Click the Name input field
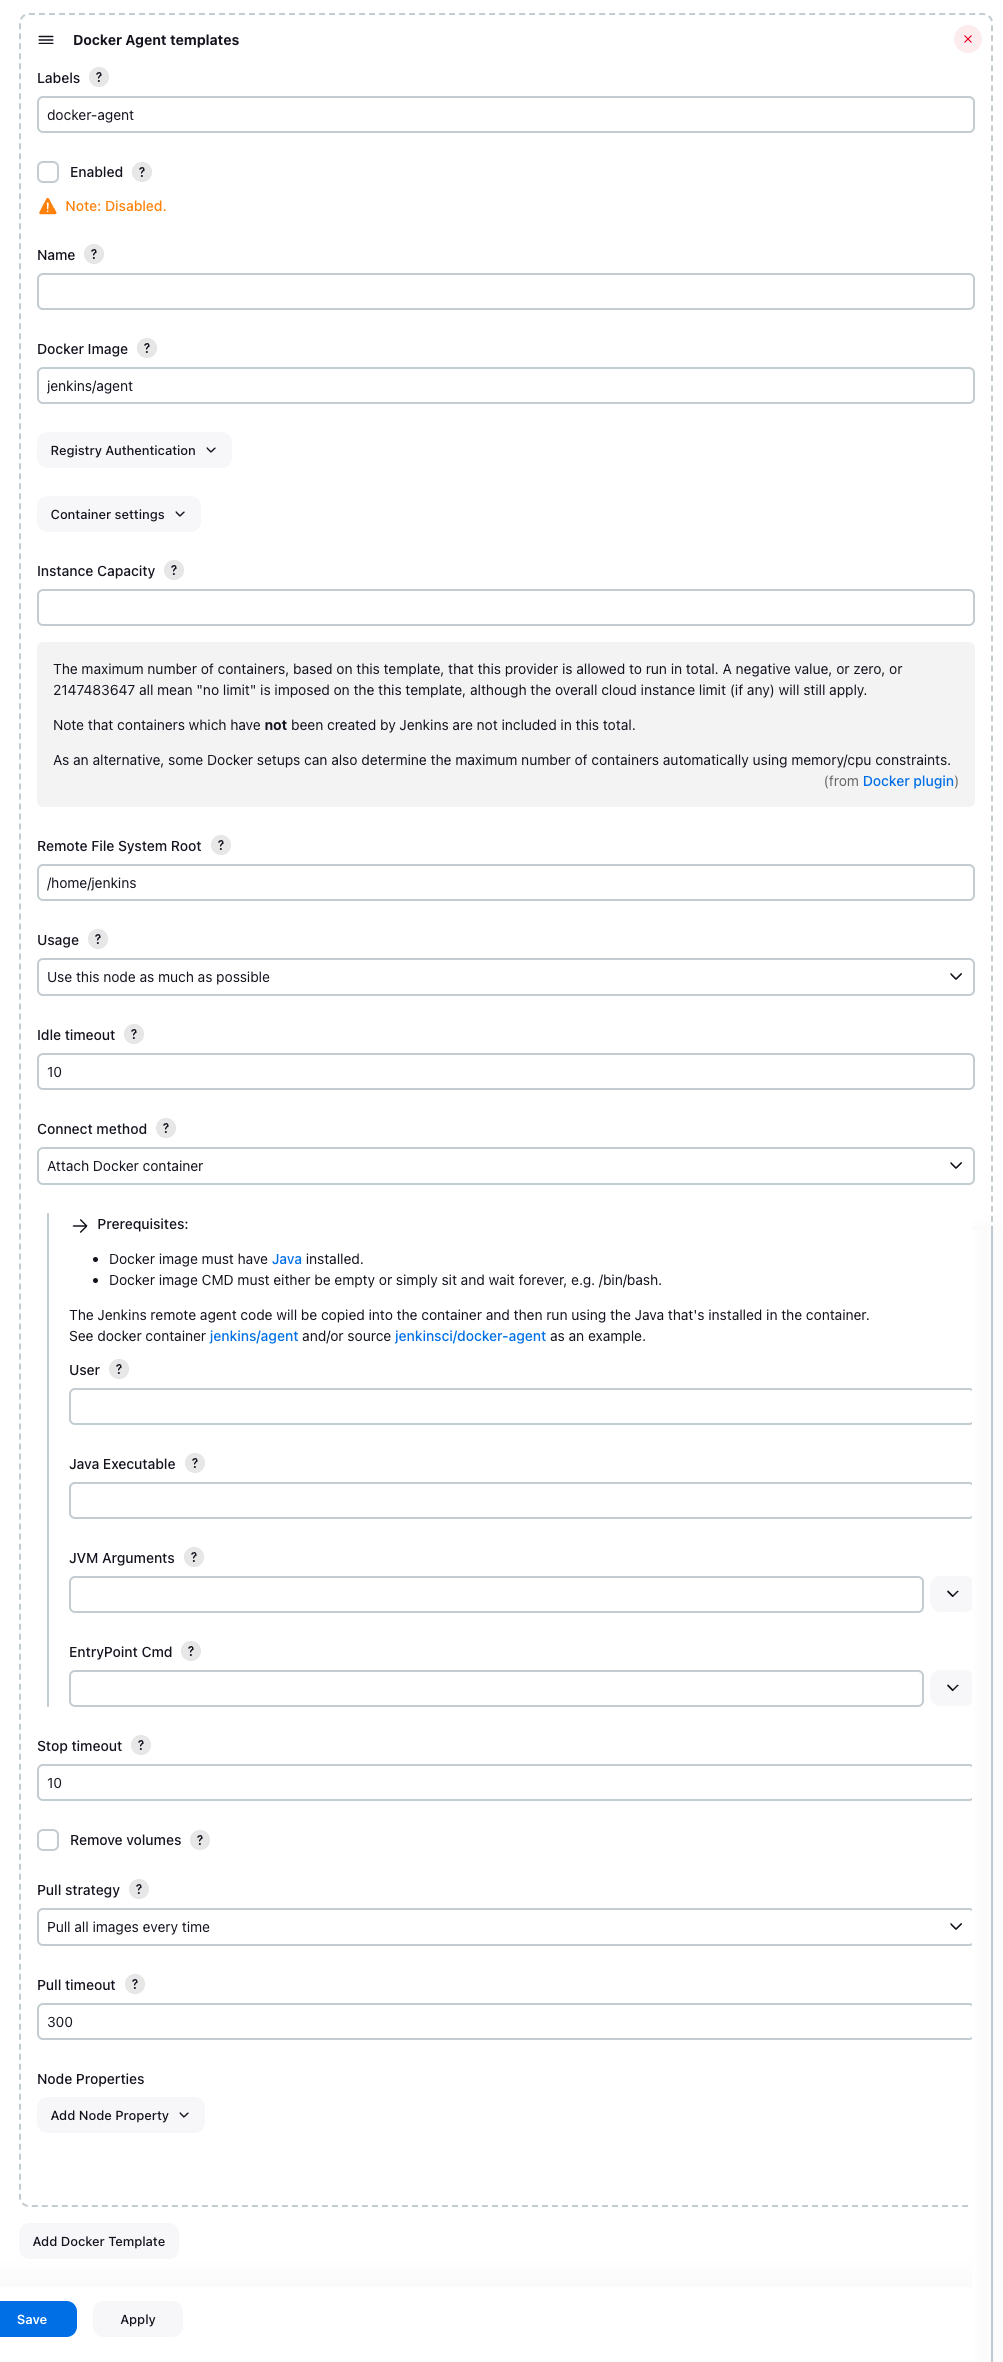This screenshot has width=1003, height=2362. pos(505,292)
